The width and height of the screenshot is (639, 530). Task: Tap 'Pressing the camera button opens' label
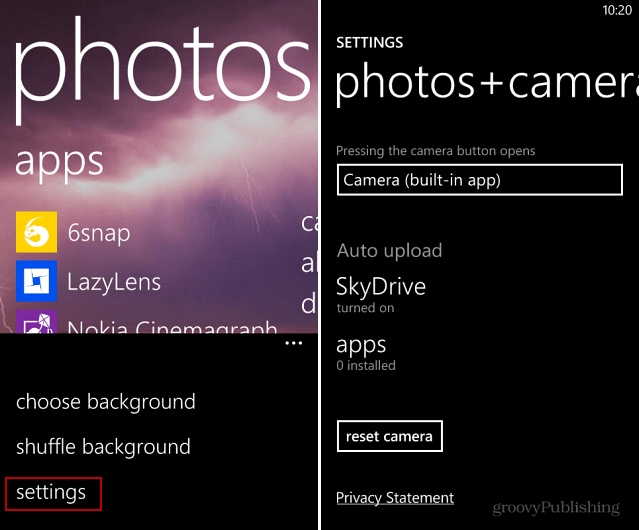coord(436,151)
